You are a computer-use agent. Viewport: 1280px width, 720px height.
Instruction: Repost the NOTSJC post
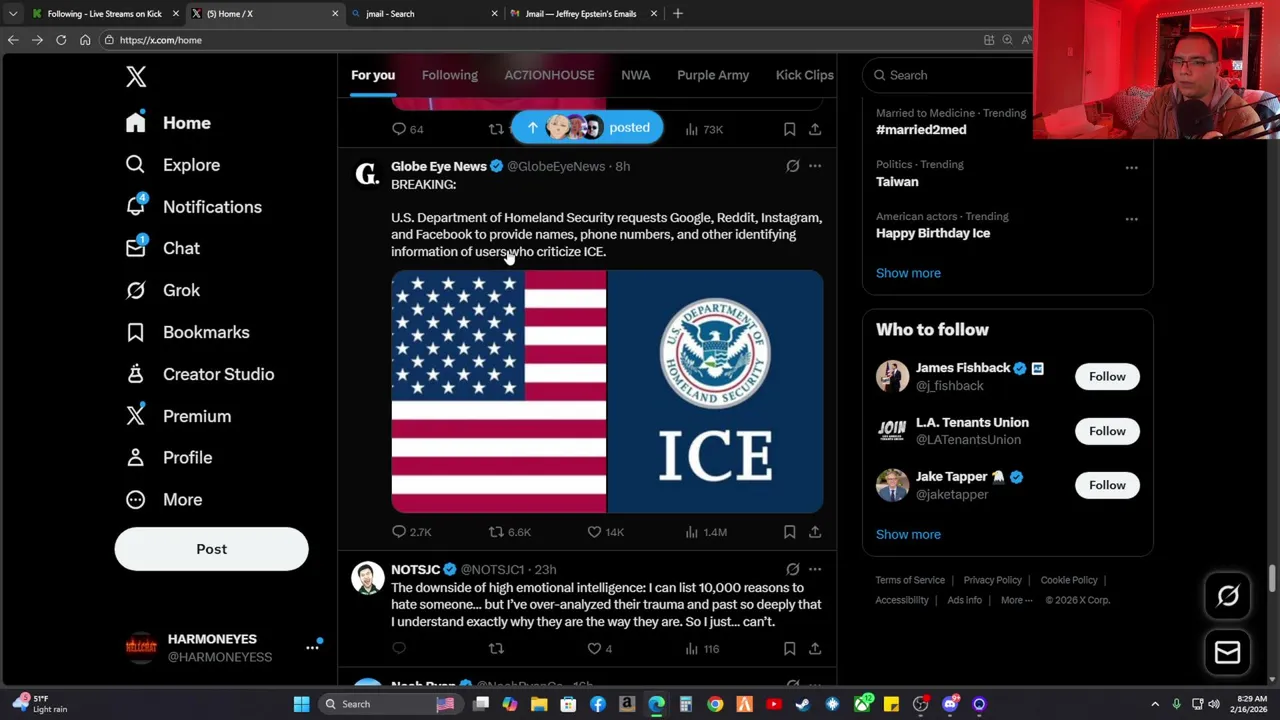click(496, 649)
